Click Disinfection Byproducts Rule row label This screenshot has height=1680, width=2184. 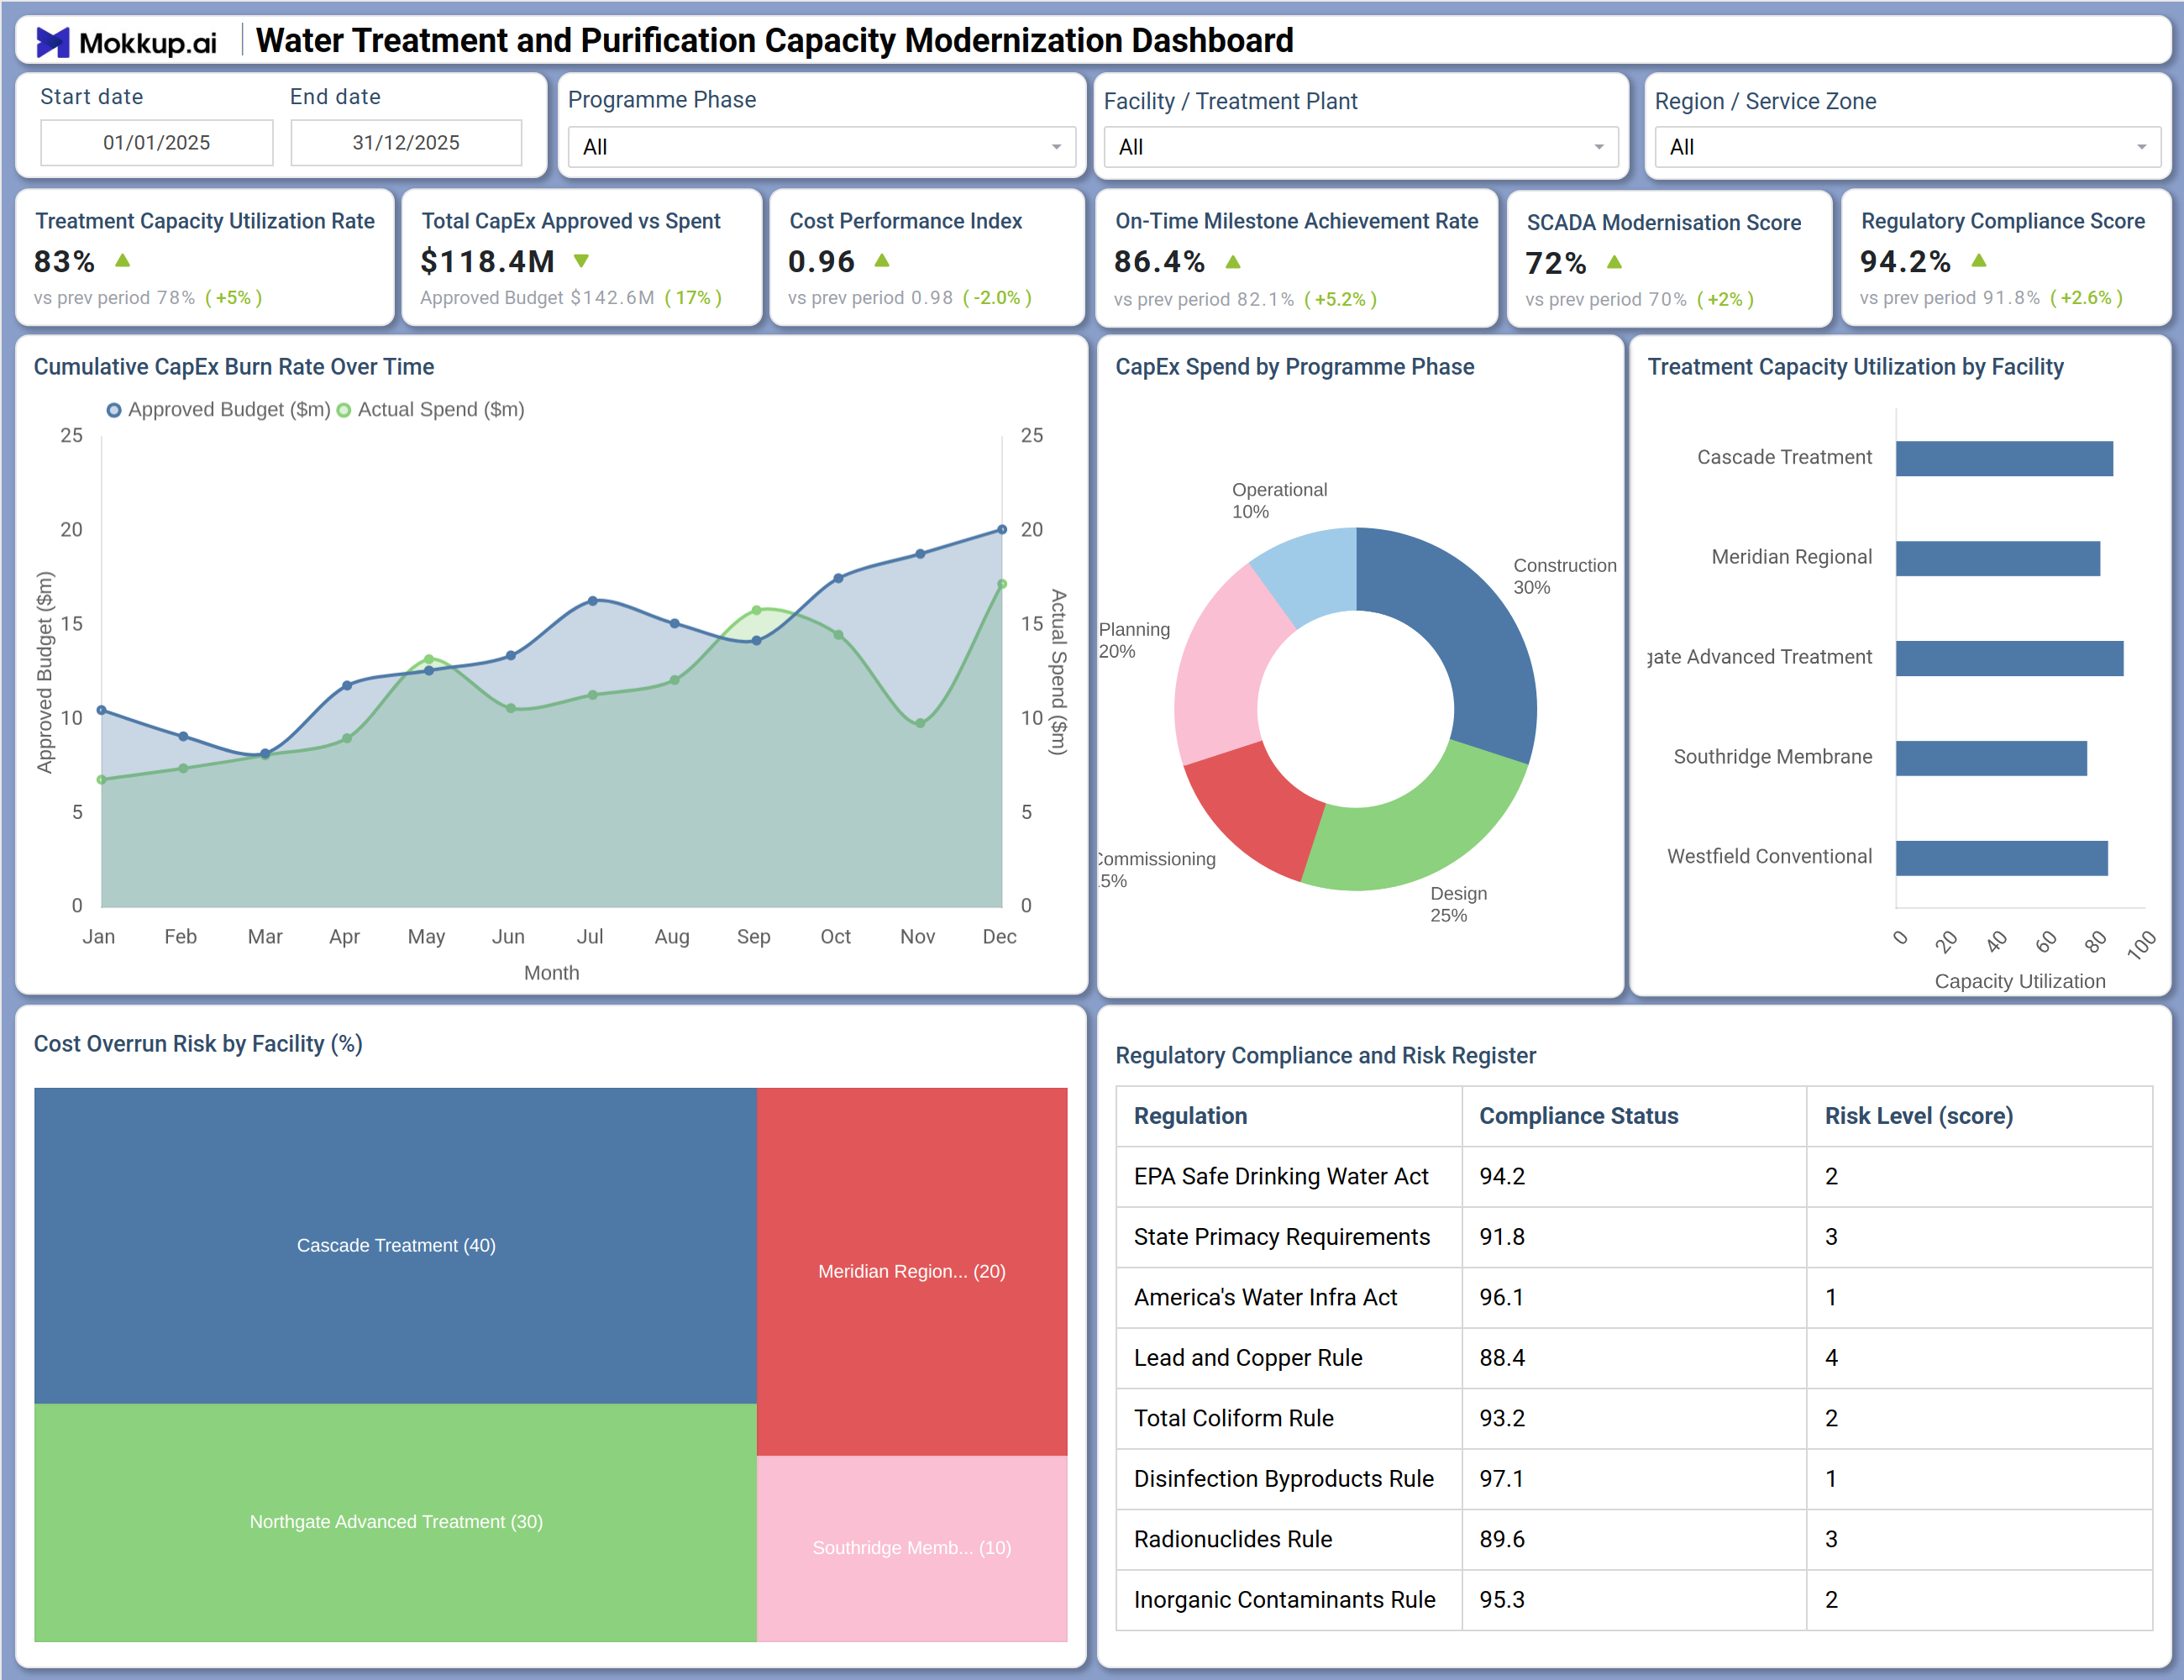(x=1284, y=1479)
